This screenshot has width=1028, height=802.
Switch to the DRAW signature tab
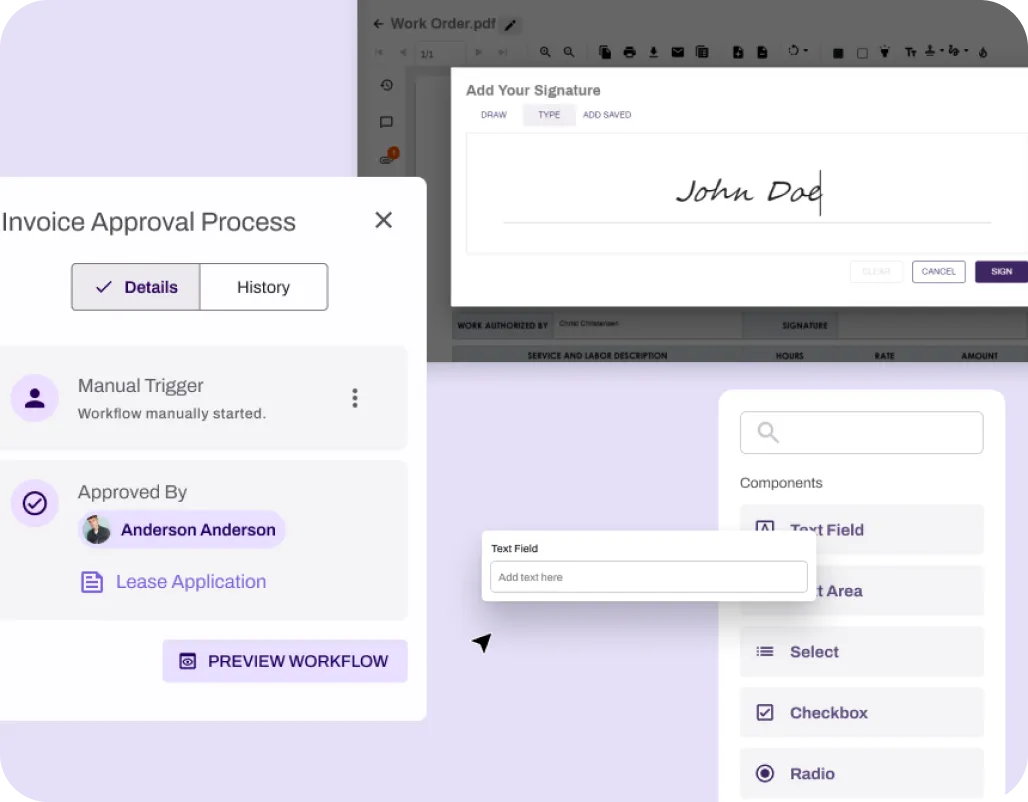coord(494,115)
